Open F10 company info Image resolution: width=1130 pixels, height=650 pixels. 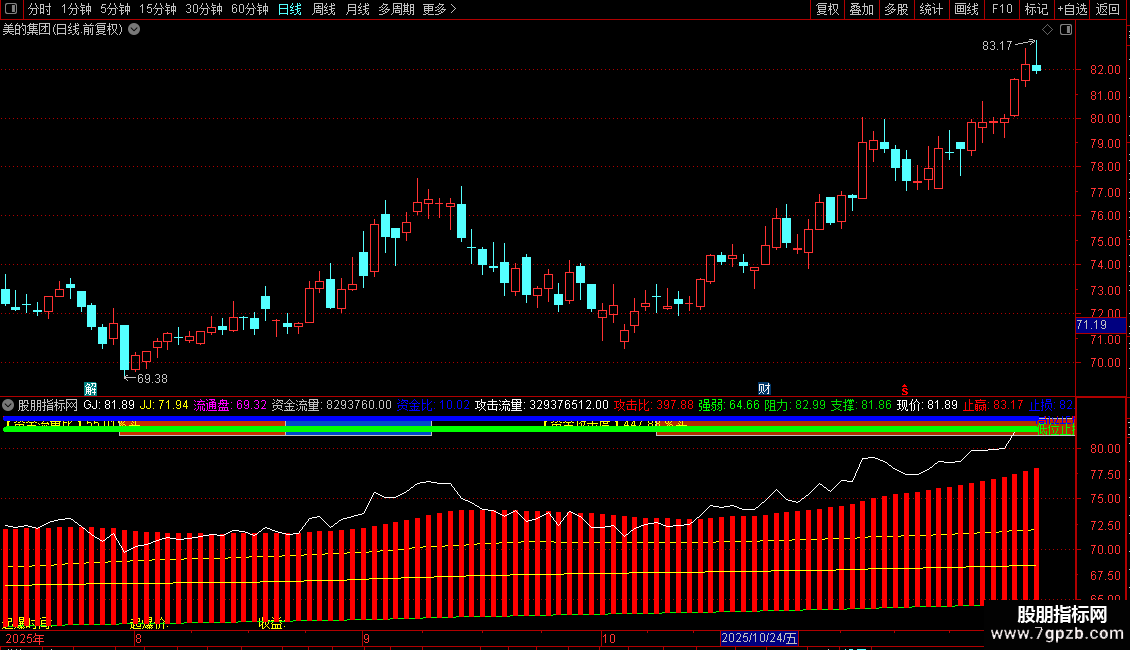point(1002,9)
